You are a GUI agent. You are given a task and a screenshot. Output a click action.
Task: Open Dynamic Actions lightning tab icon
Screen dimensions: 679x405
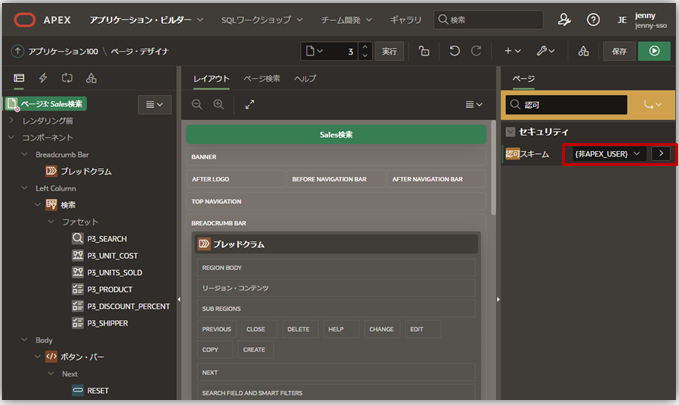(43, 78)
